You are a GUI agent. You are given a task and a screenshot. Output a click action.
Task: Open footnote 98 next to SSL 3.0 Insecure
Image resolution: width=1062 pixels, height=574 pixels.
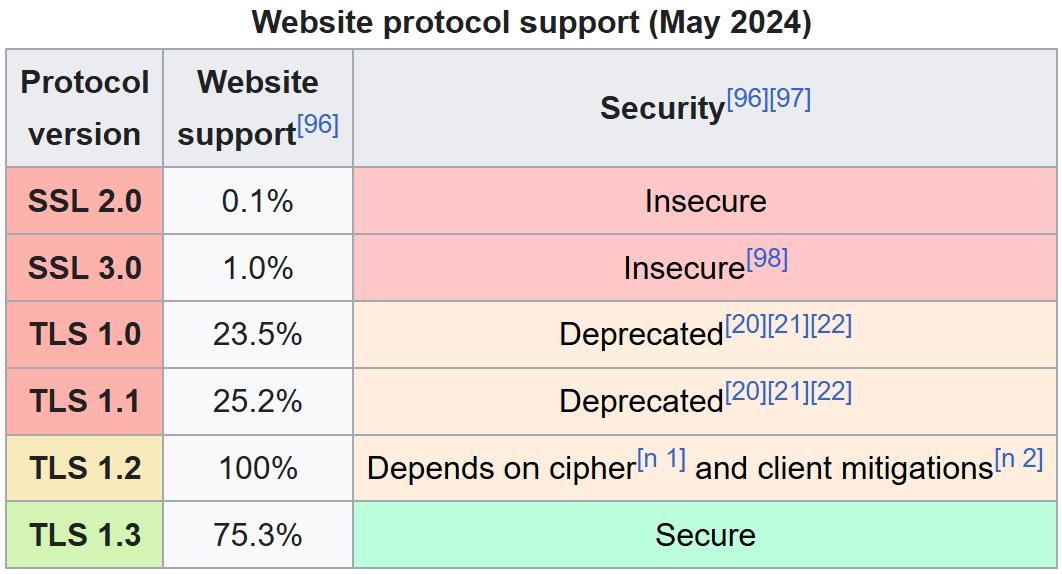coord(767,260)
